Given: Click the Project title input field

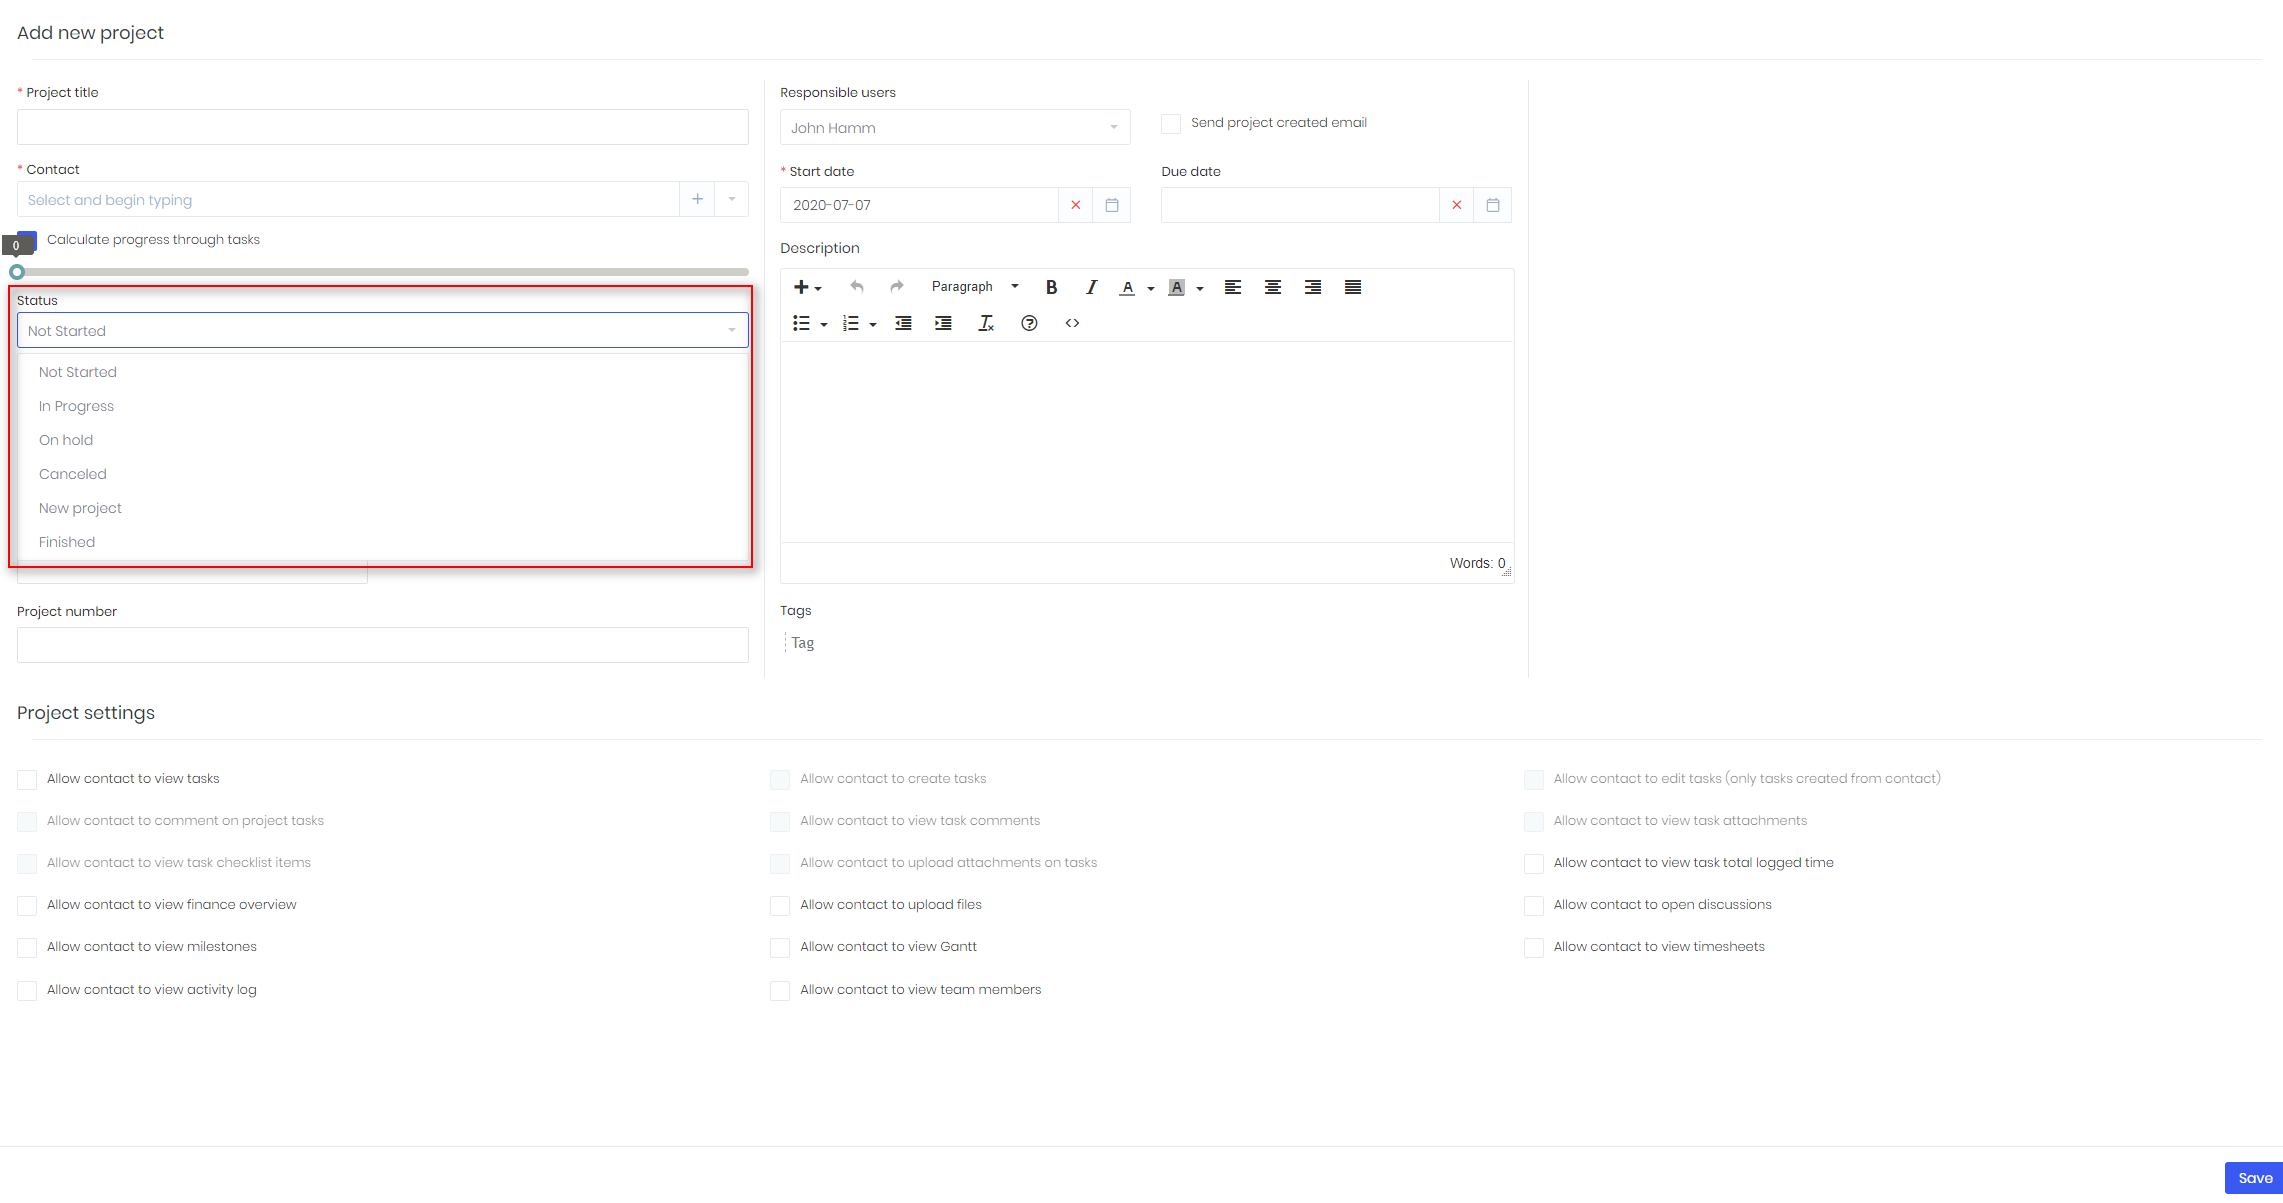Looking at the screenshot, I should pyautogui.click(x=382, y=127).
